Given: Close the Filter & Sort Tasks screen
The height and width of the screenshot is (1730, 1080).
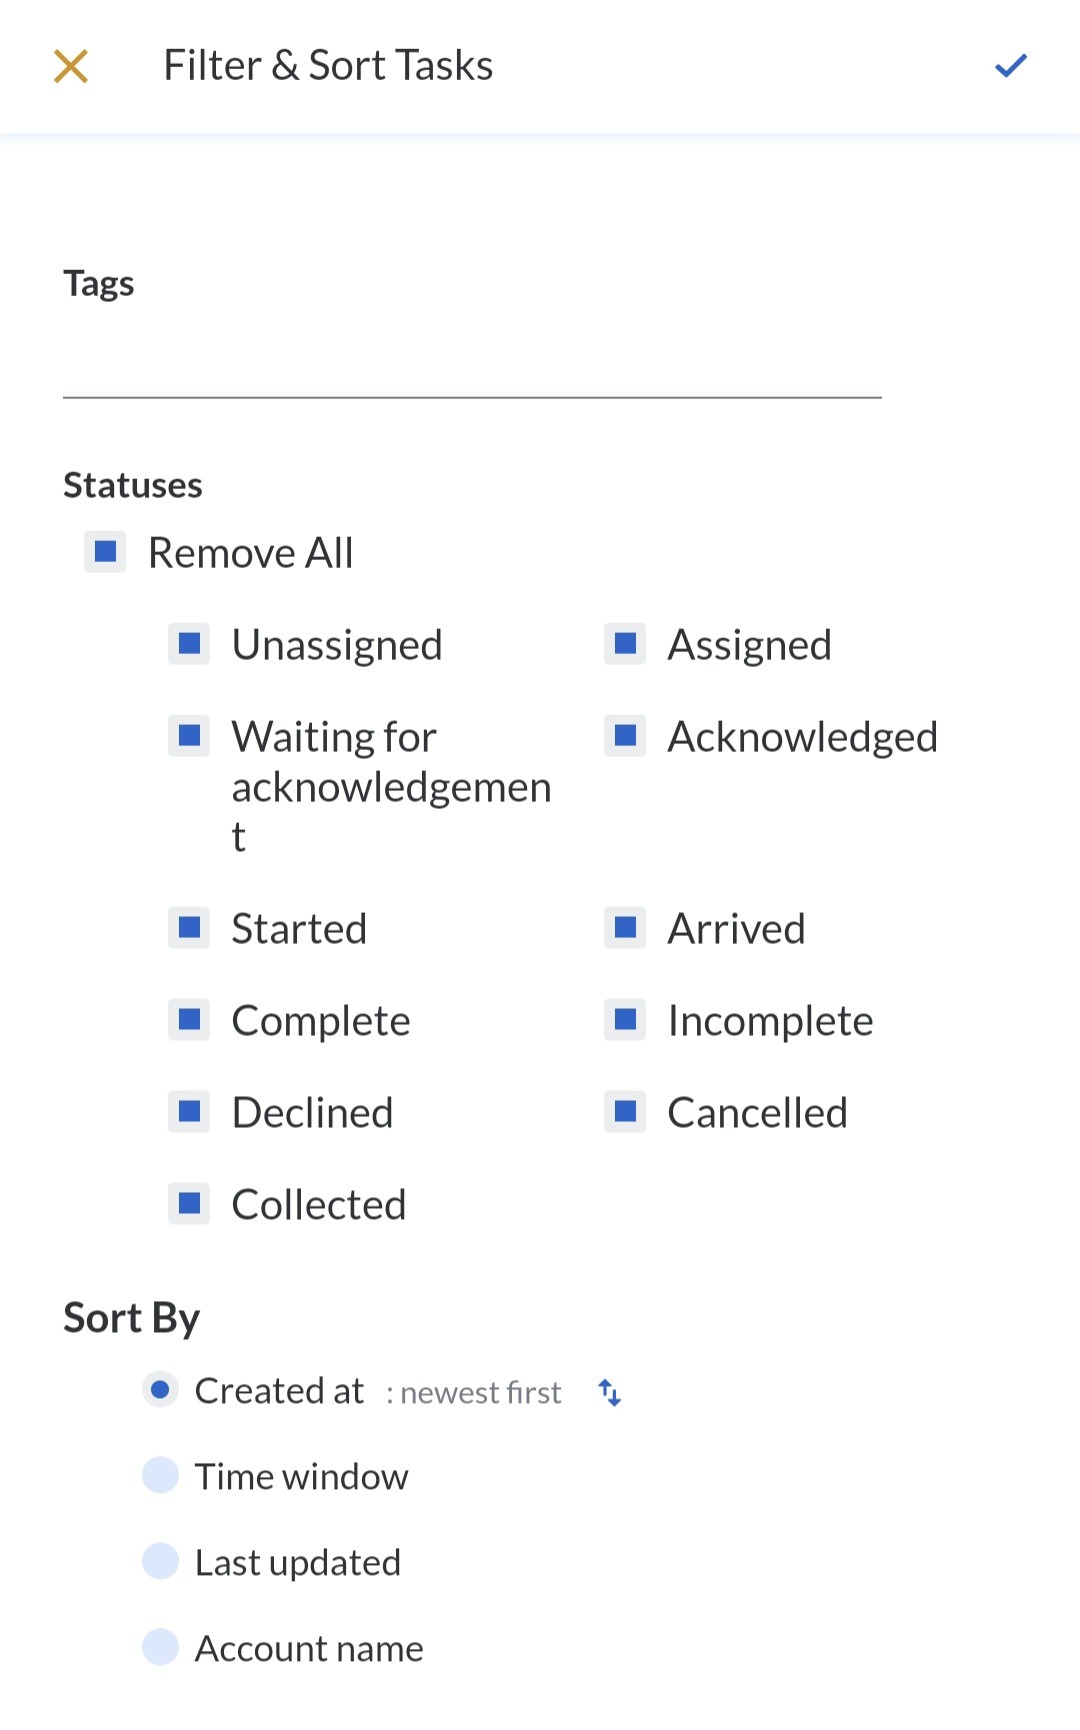Looking at the screenshot, I should coord(71,67).
